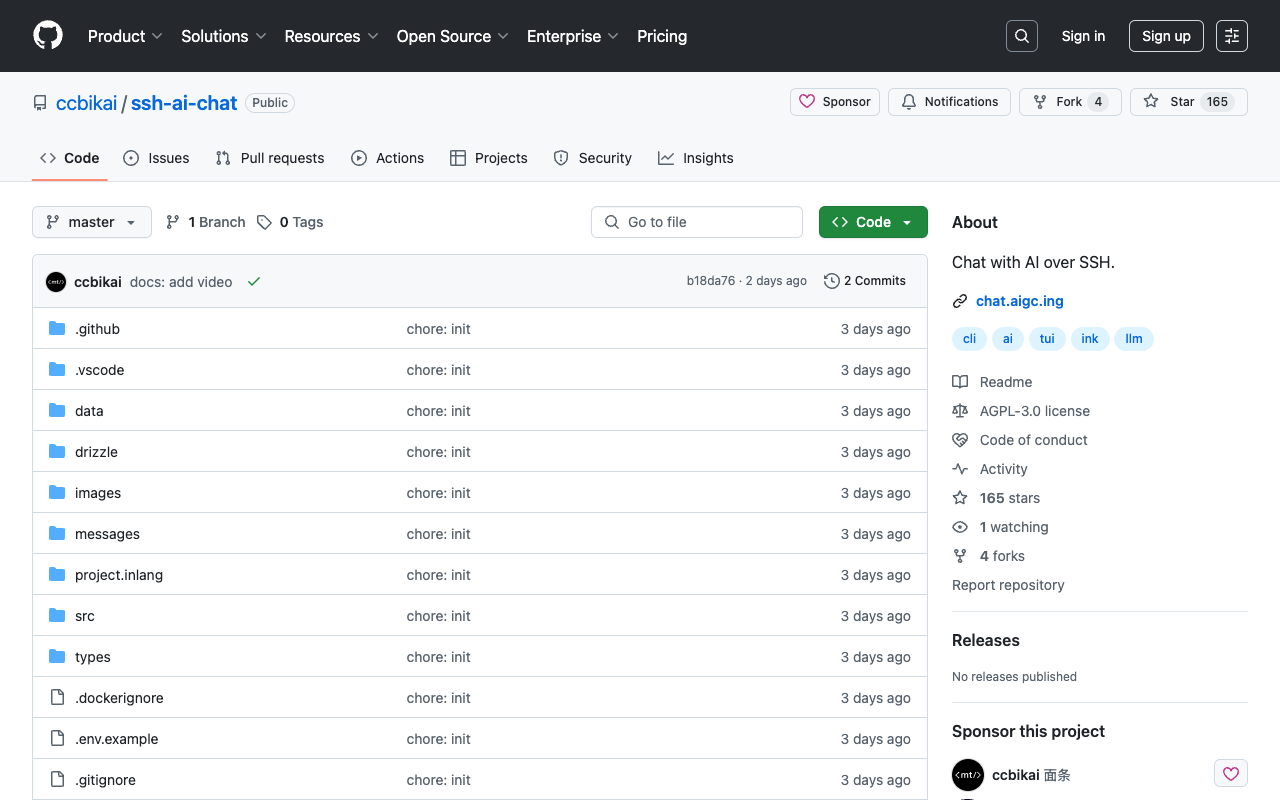Switch to the Projects tab
Image resolution: width=1280 pixels, height=800 pixels.
(x=489, y=158)
